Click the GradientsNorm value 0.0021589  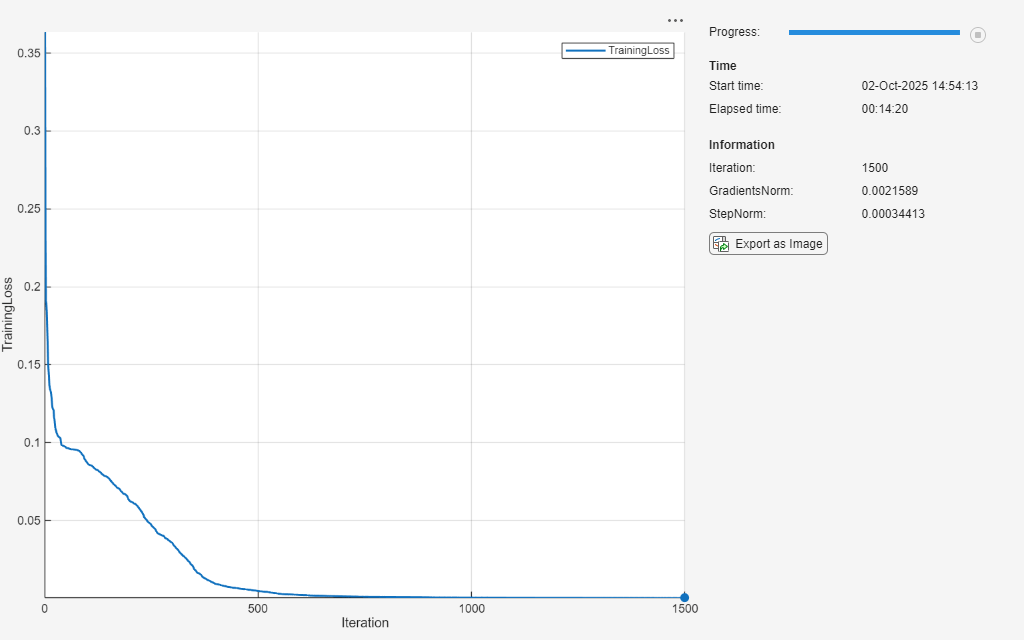coord(889,191)
